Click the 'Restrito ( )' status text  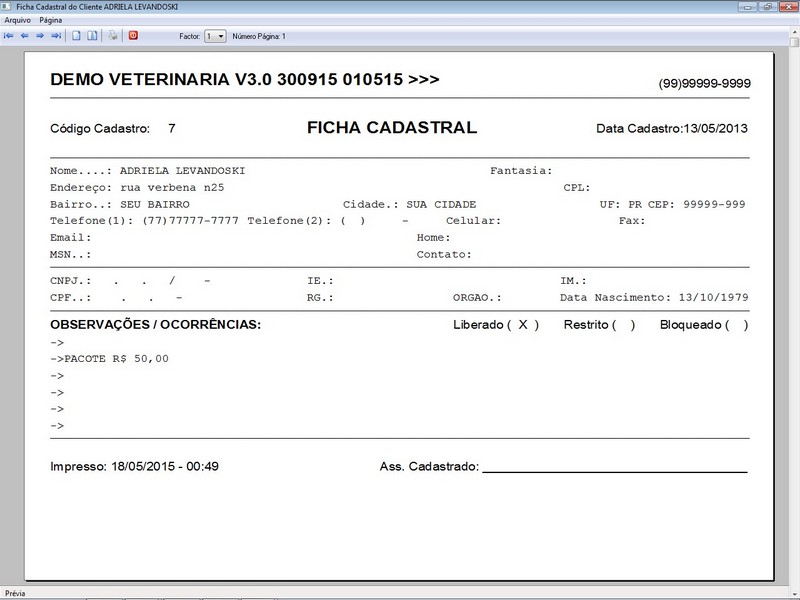pyautogui.click(x=599, y=325)
